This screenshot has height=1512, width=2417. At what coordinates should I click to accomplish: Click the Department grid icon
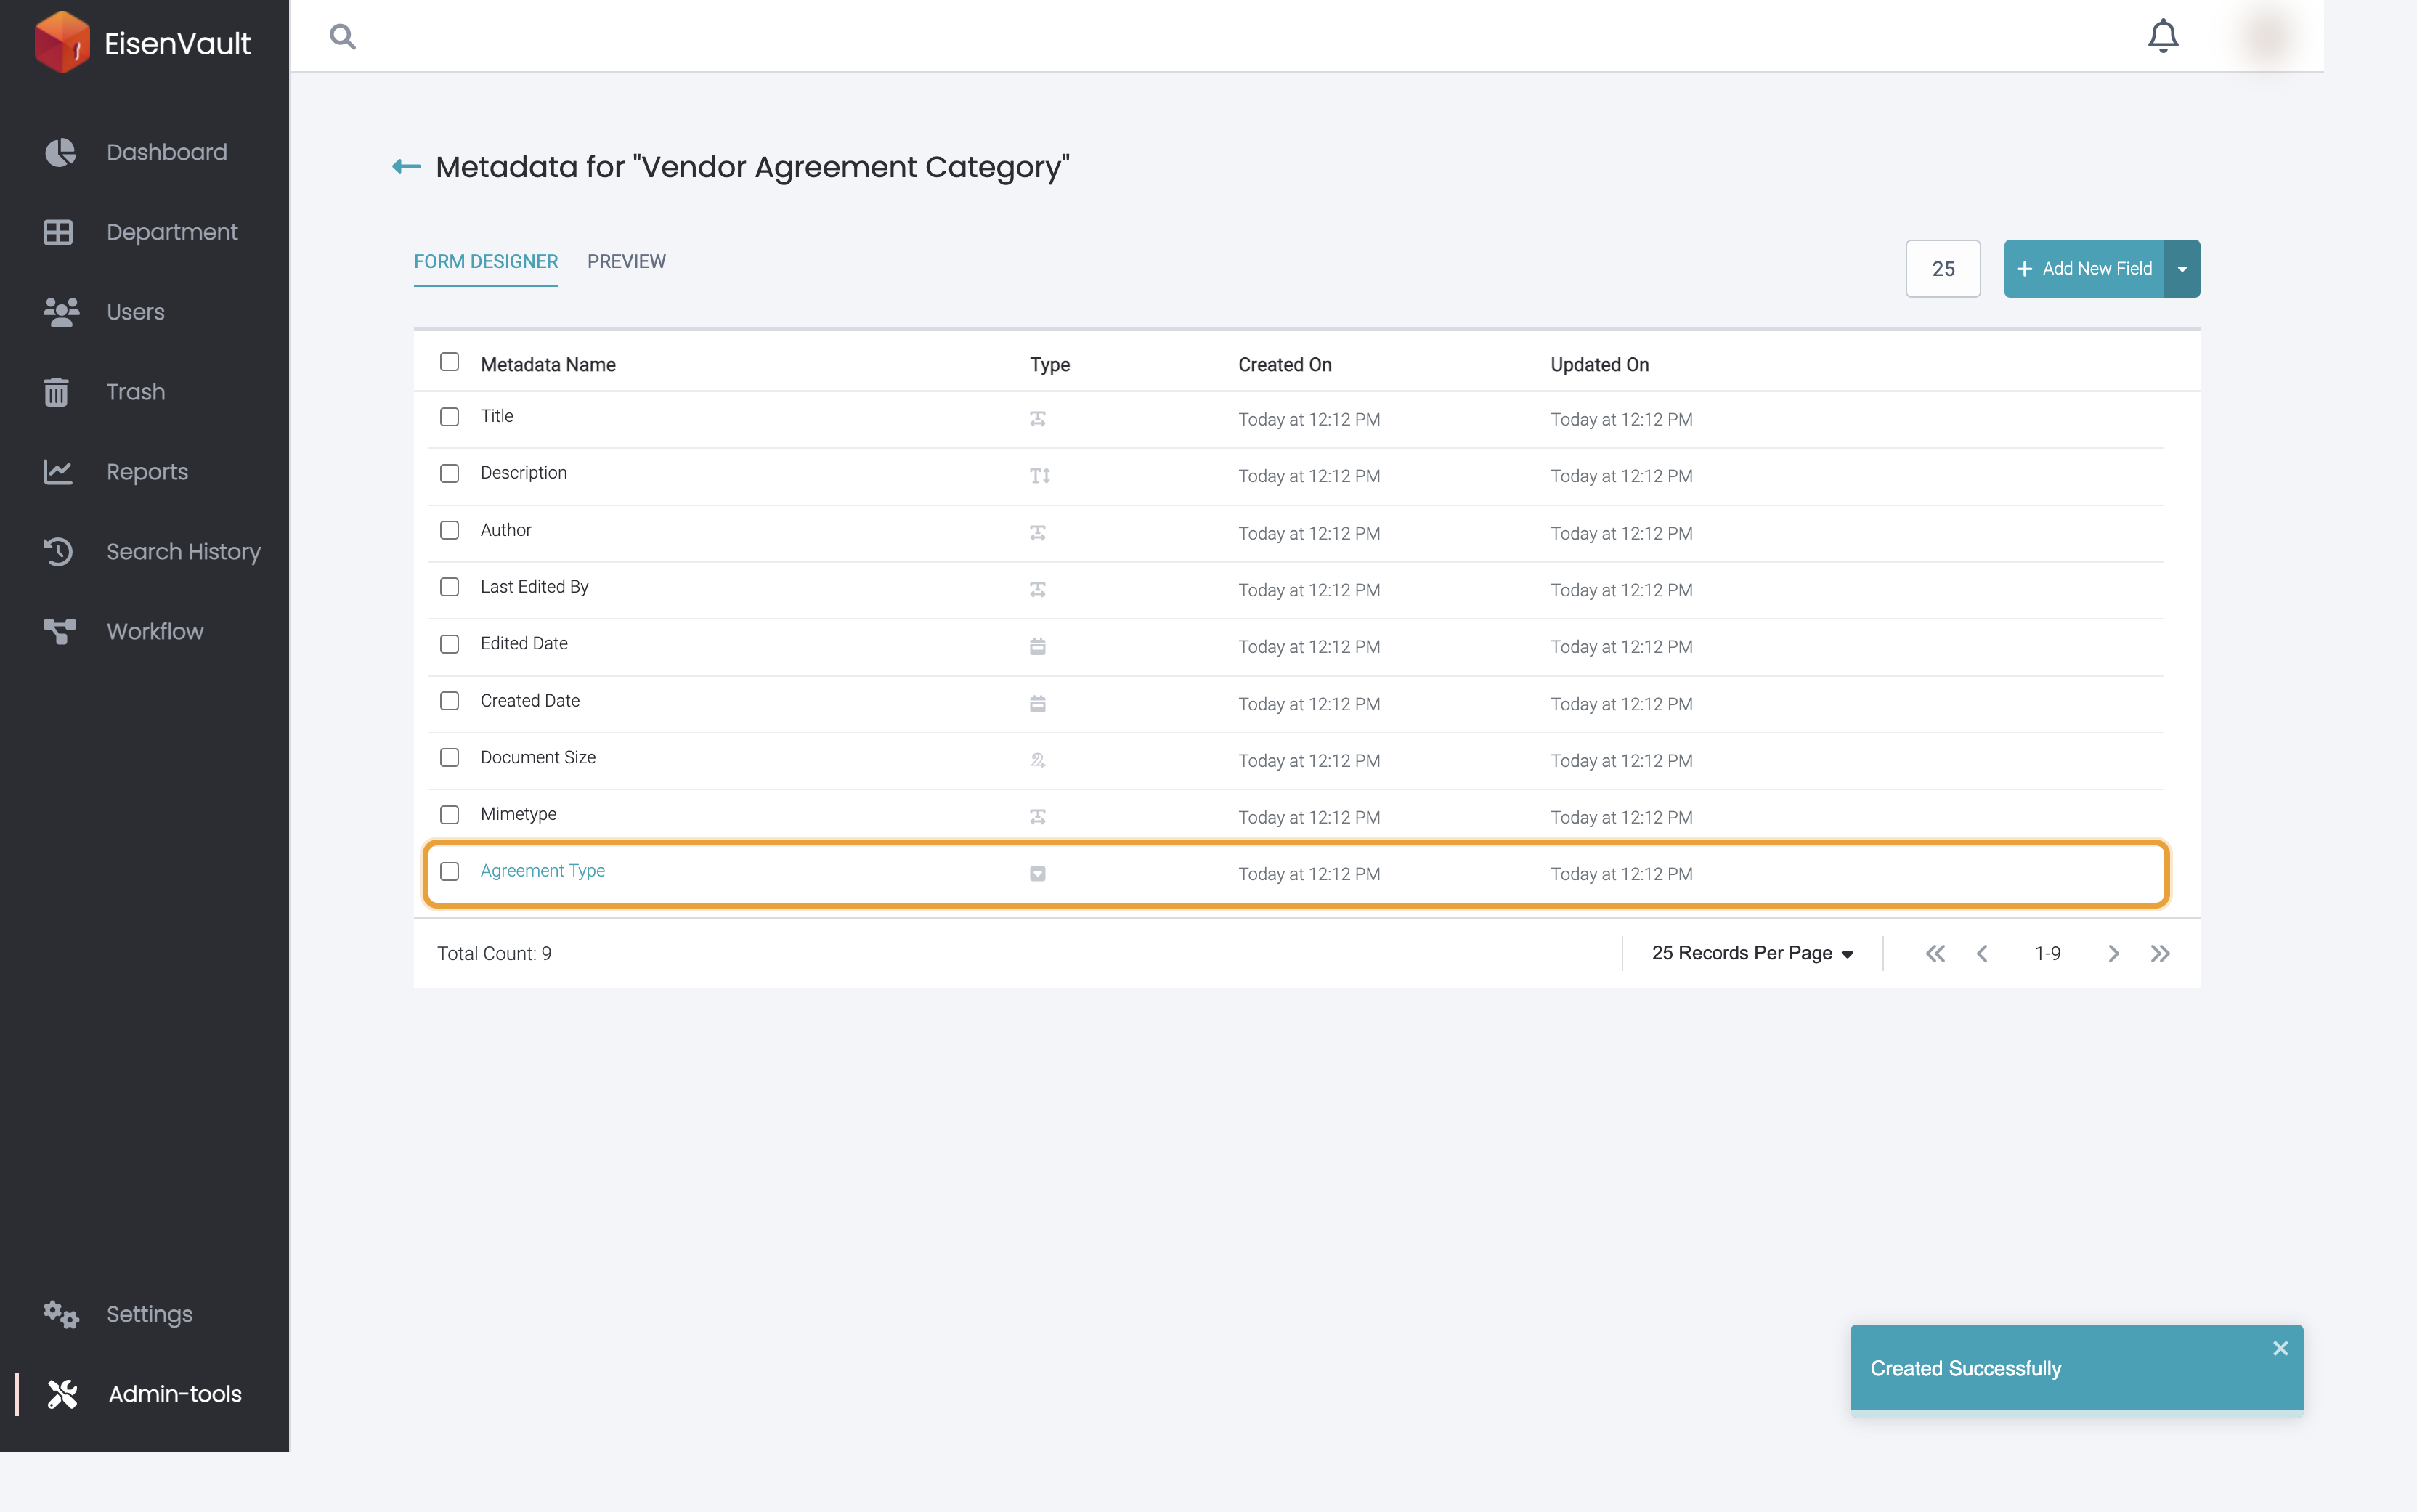(58, 232)
